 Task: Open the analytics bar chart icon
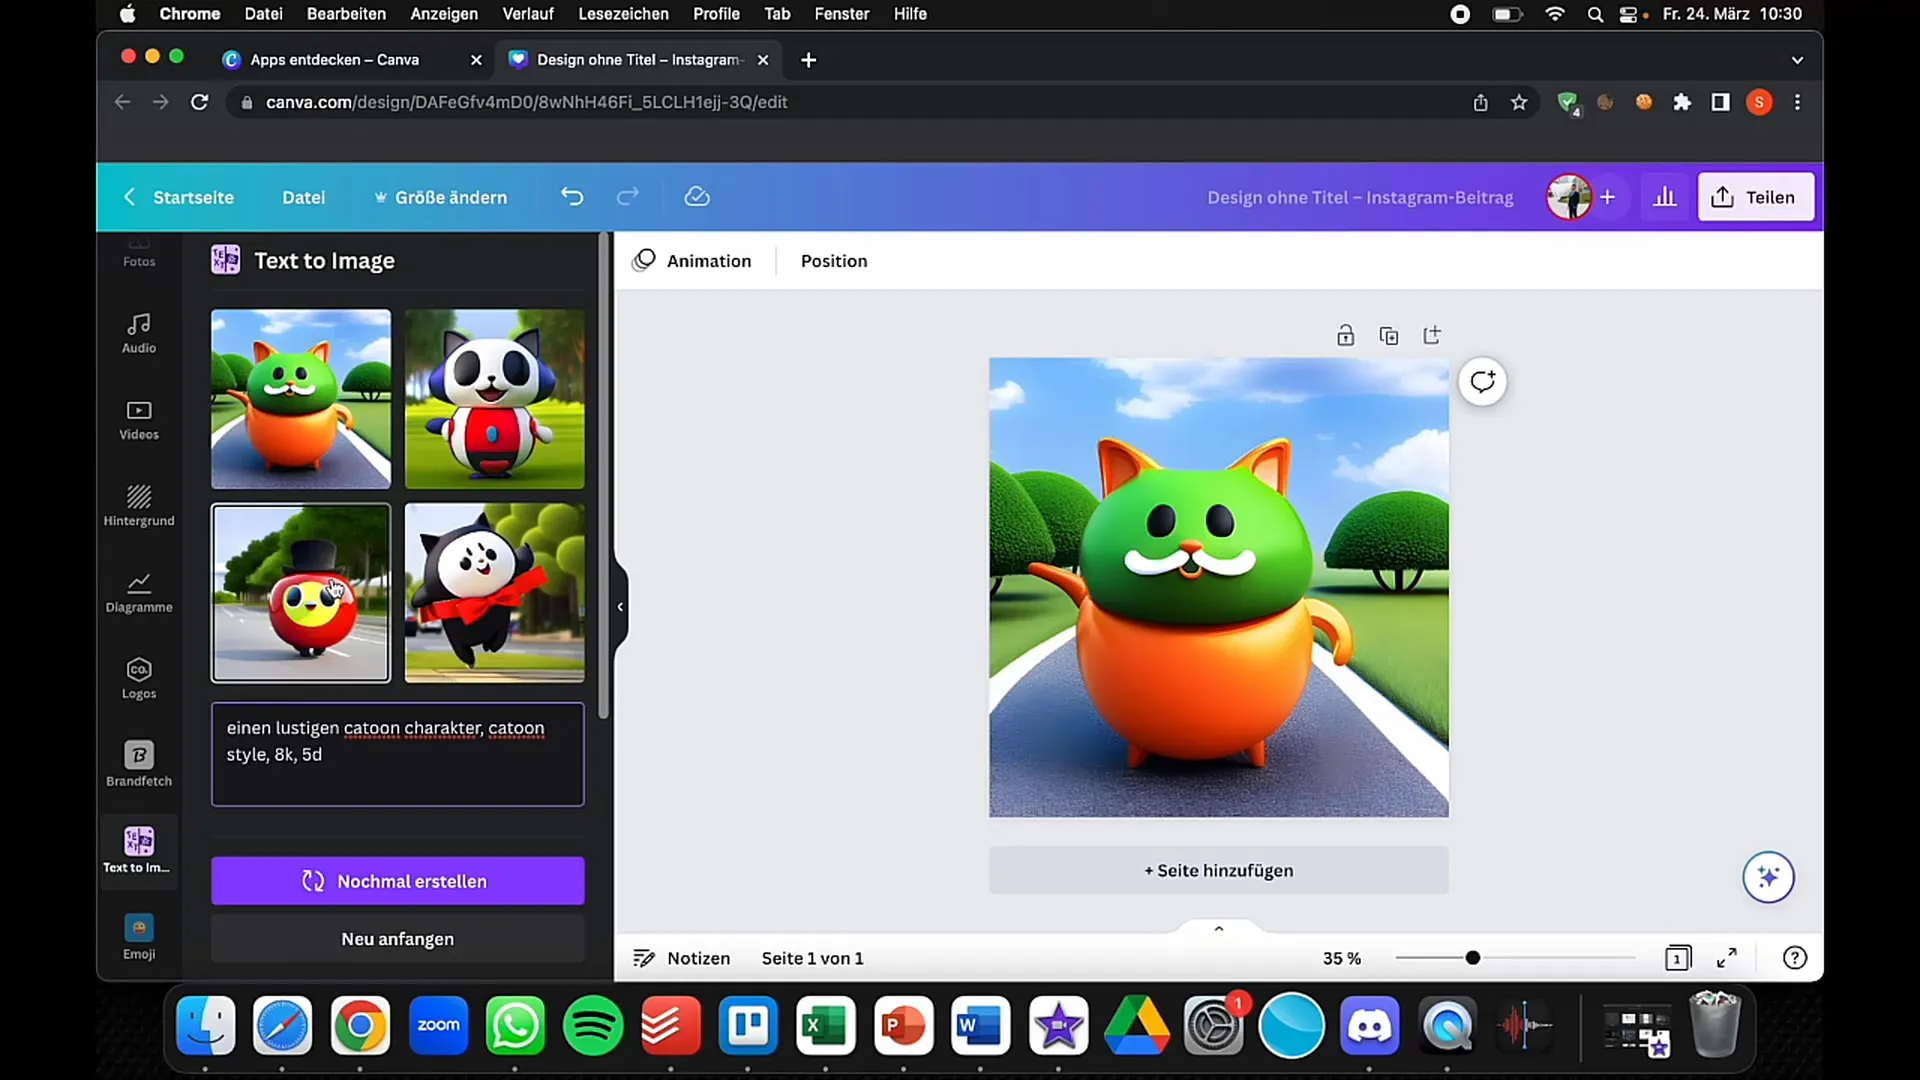[x=1665, y=197]
